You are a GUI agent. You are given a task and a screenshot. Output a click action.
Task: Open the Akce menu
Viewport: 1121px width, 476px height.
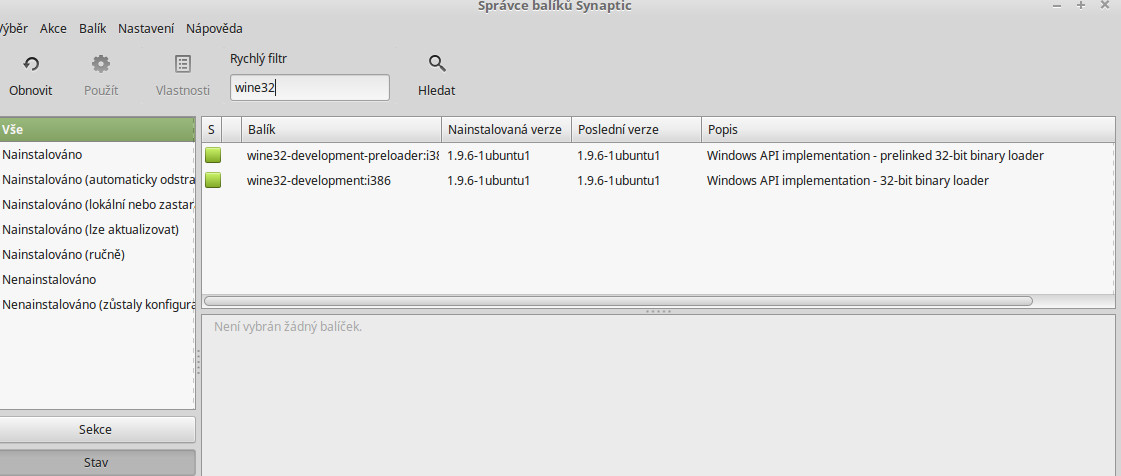(53, 29)
